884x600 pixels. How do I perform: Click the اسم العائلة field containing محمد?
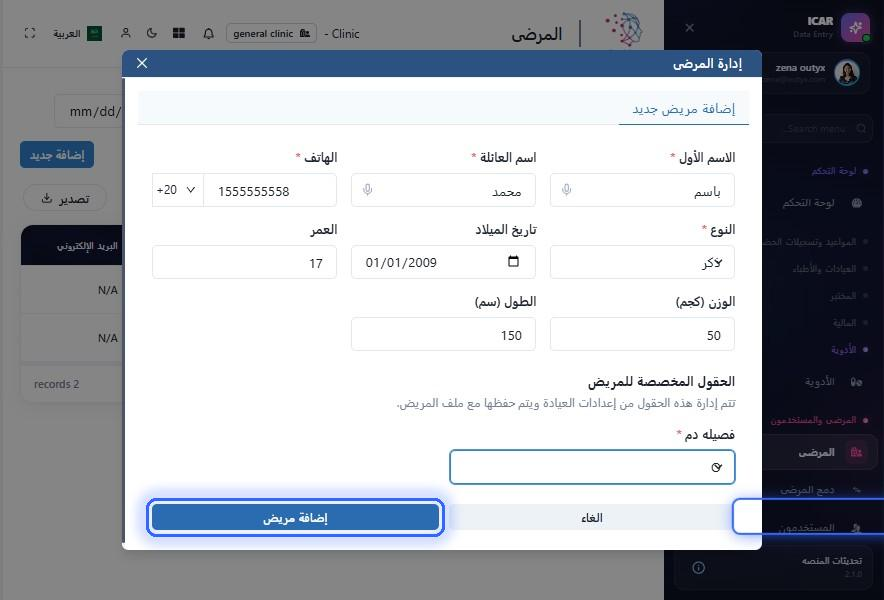point(443,190)
